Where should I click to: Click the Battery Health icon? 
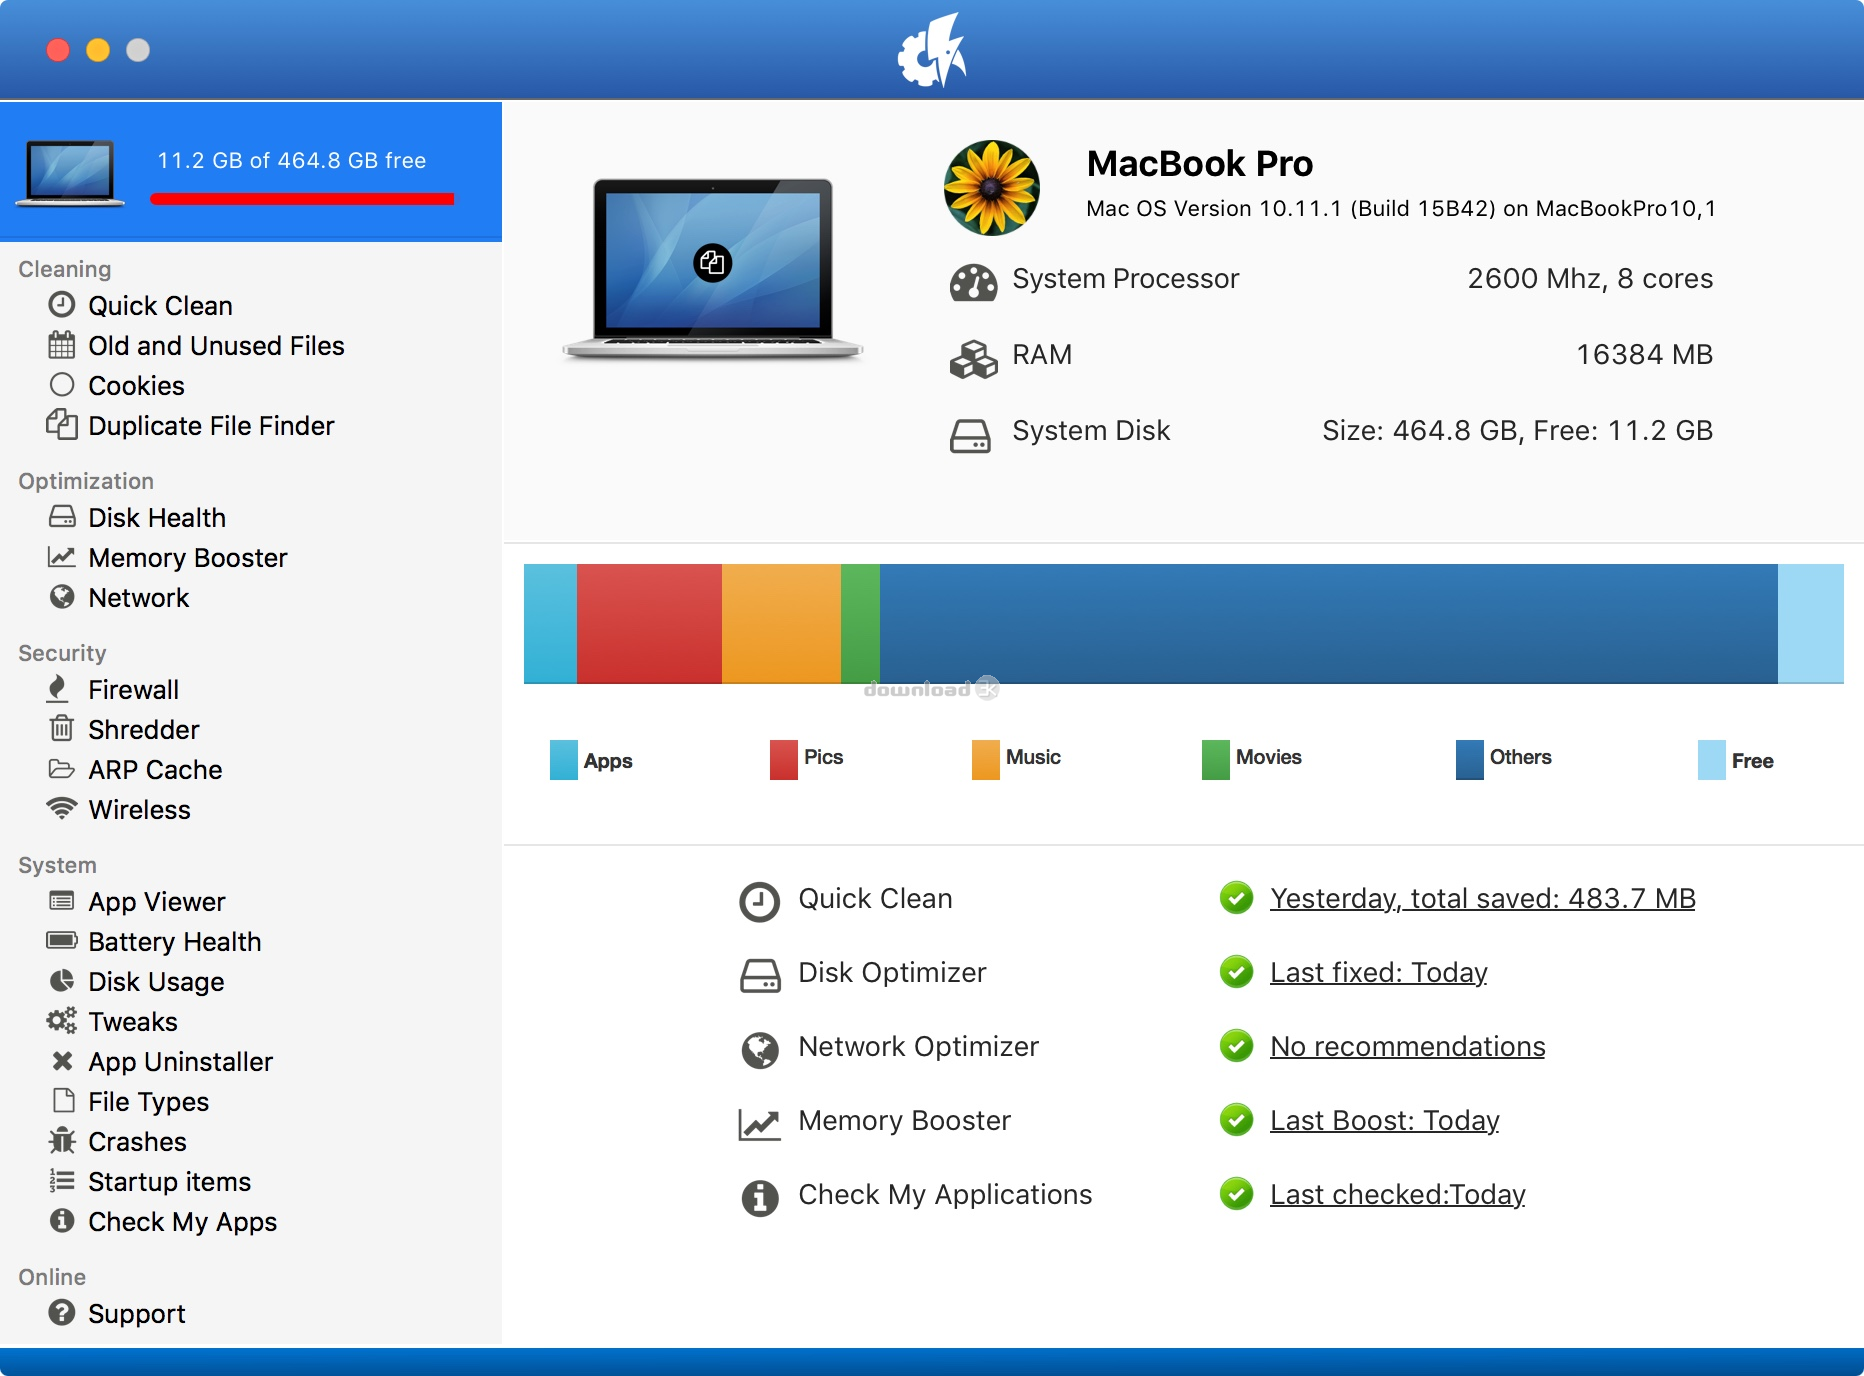coord(62,941)
